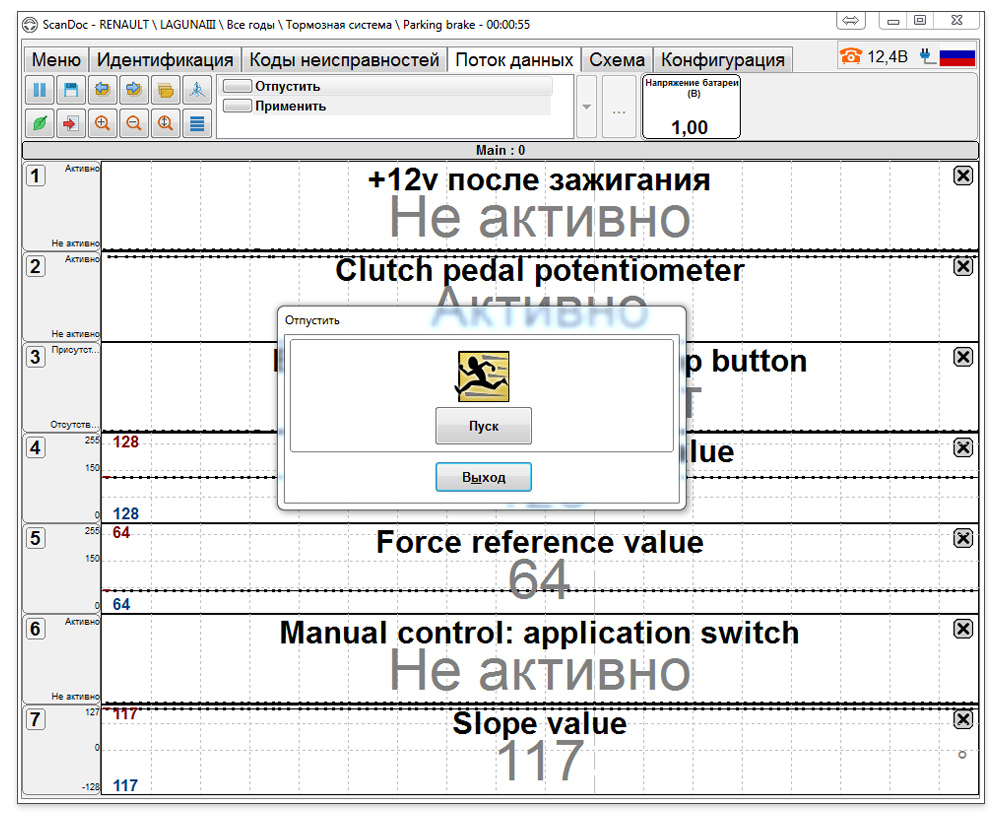Click the double-arrow icon in title bar
This screenshot has height=823, width=1000.
pyautogui.click(x=850, y=20)
